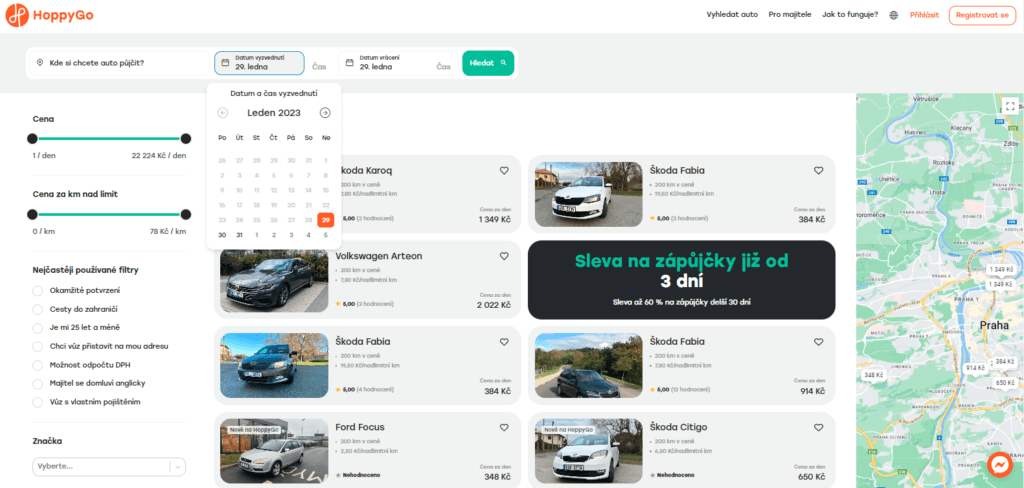Toggle map fullscreen view
The width and height of the screenshot is (1024, 488).
click(x=1010, y=106)
